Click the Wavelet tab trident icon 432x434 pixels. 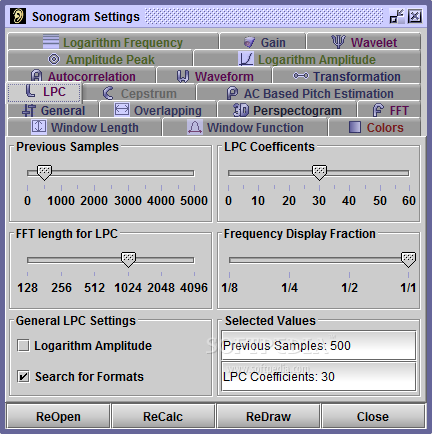pyautogui.click(x=338, y=42)
